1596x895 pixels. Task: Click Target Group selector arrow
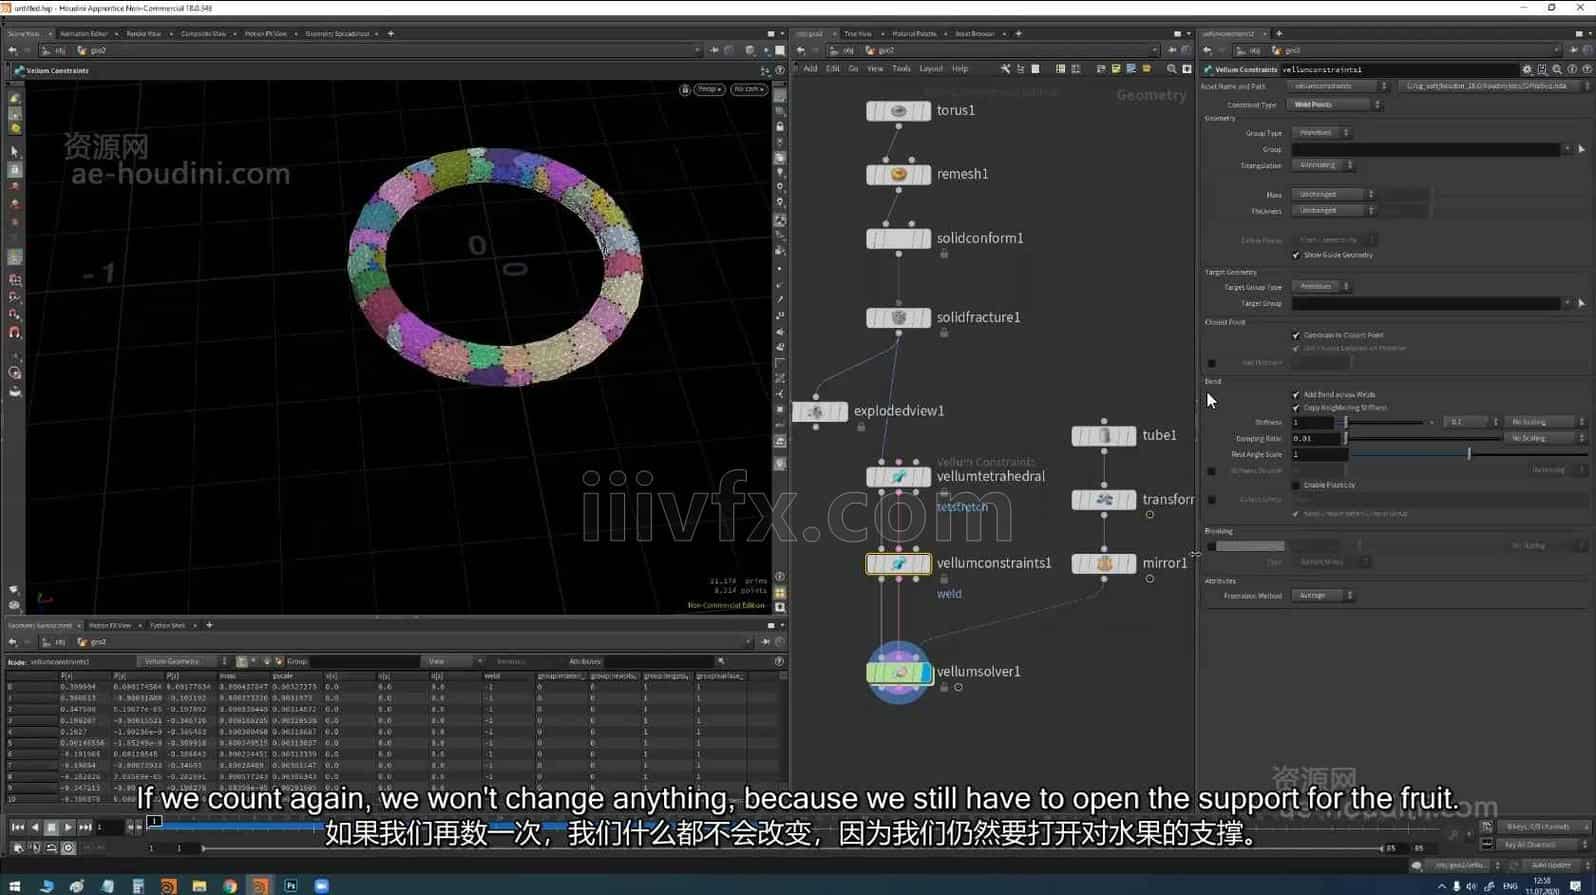[x=1581, y=304]
